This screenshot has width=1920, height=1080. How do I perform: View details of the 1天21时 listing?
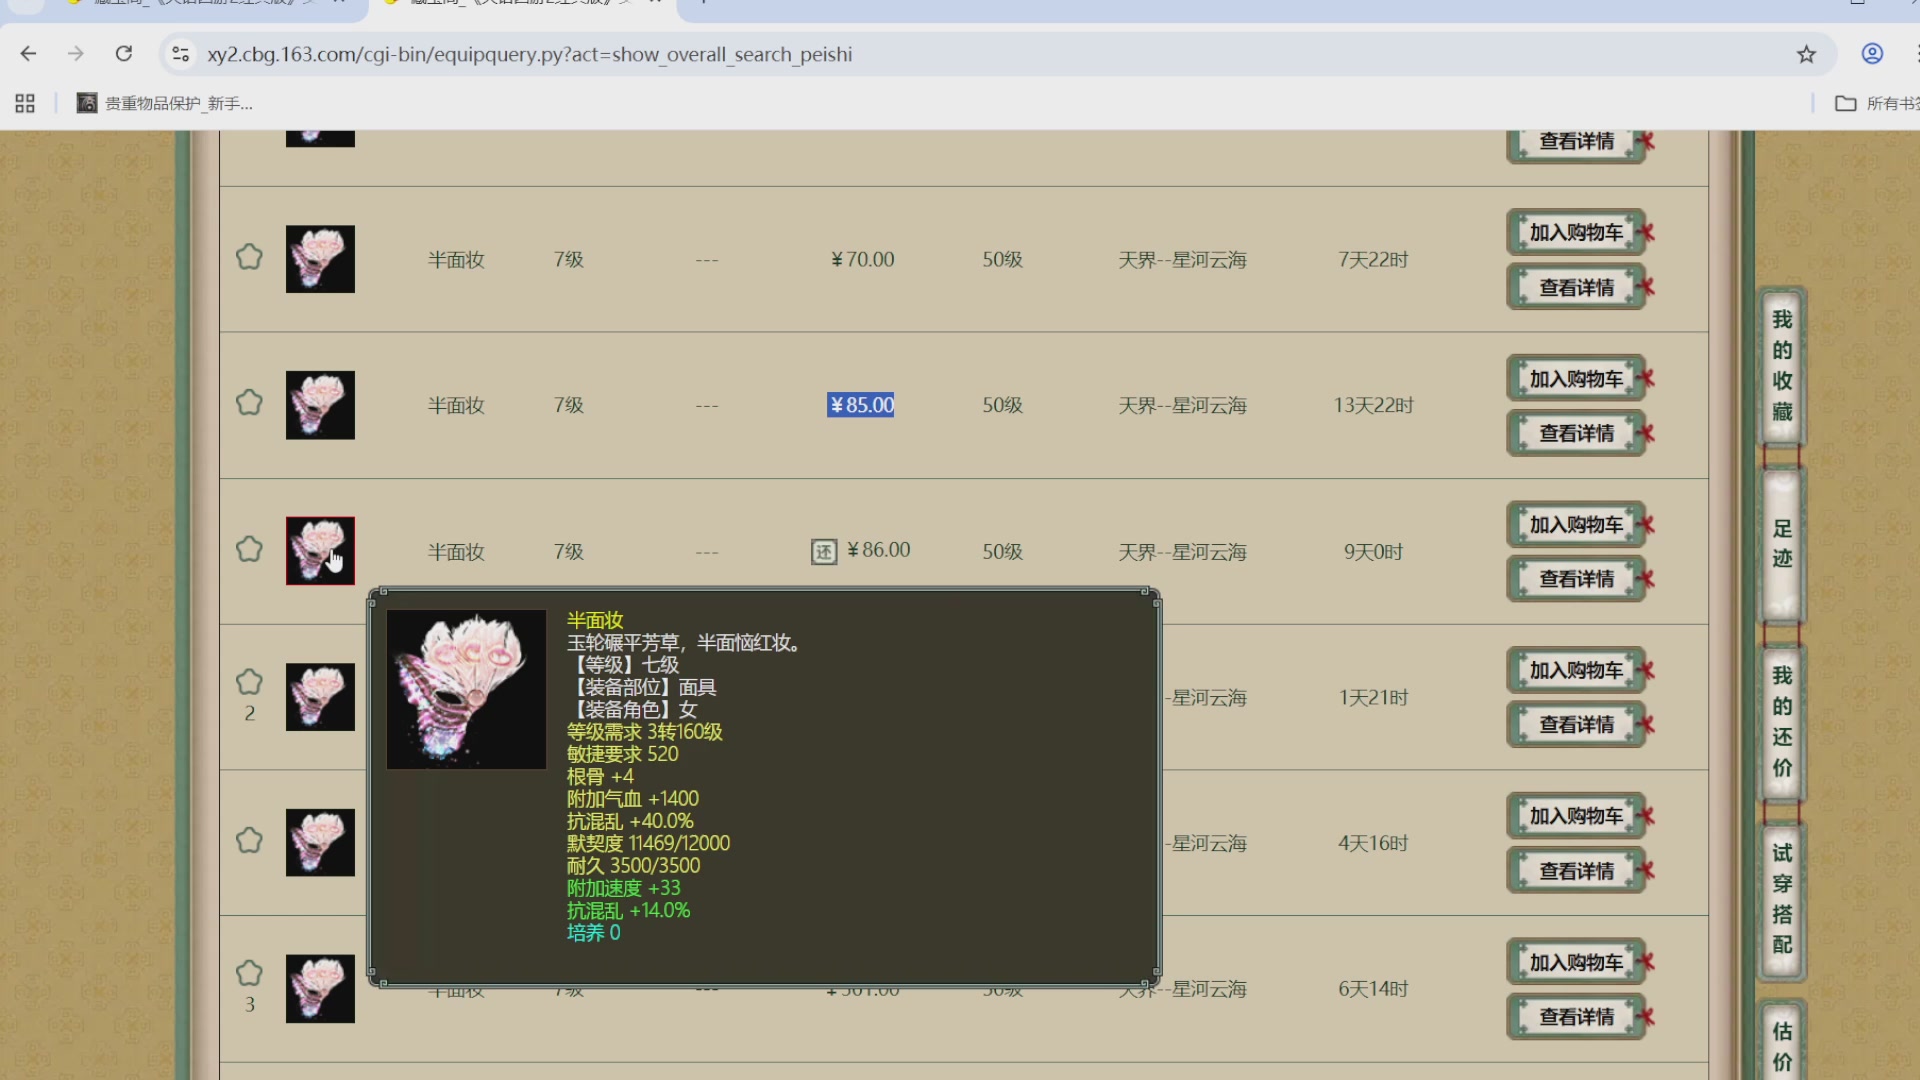click(x=1576, y=725)
